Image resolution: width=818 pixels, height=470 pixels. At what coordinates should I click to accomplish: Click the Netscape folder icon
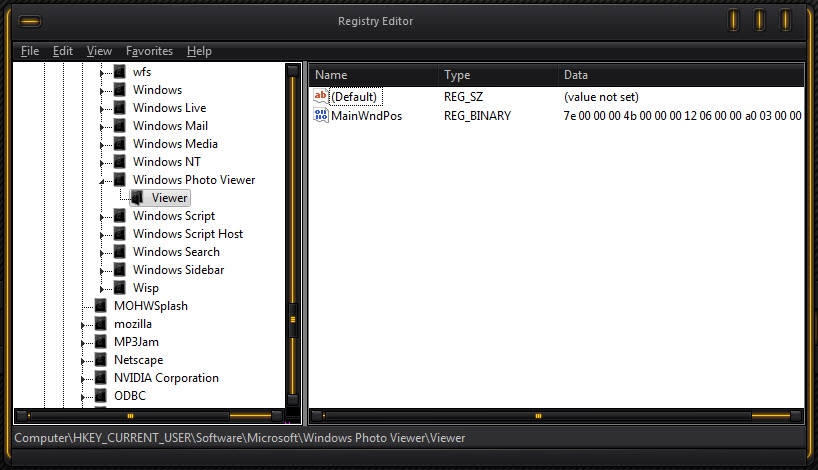click(101, 360)
